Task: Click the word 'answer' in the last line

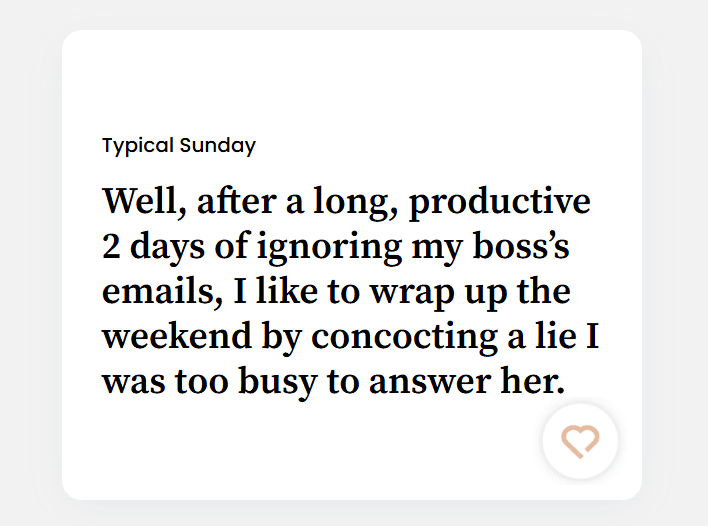Action: click(429, 383)
